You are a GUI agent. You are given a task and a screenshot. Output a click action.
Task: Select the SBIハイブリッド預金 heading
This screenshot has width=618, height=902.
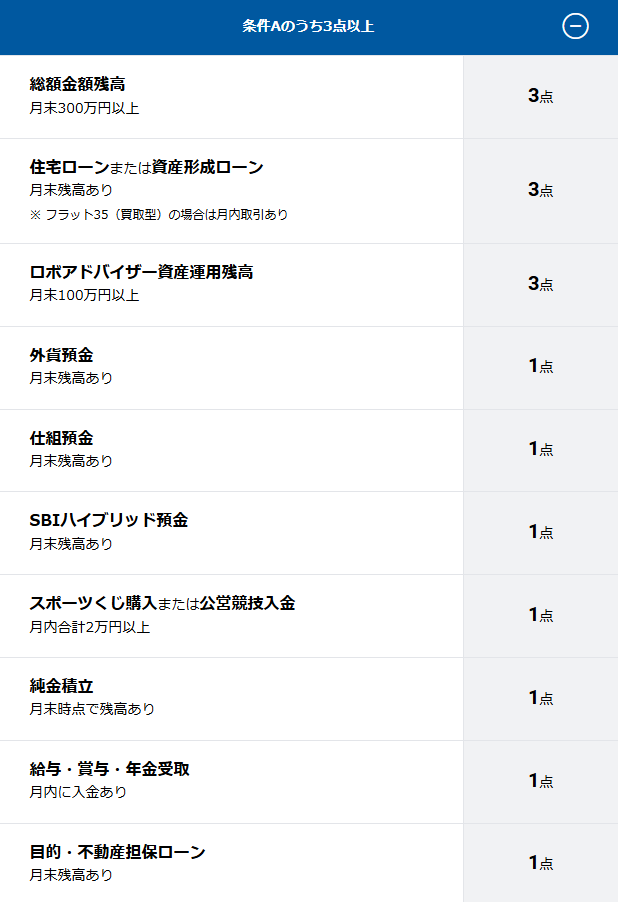109,521
